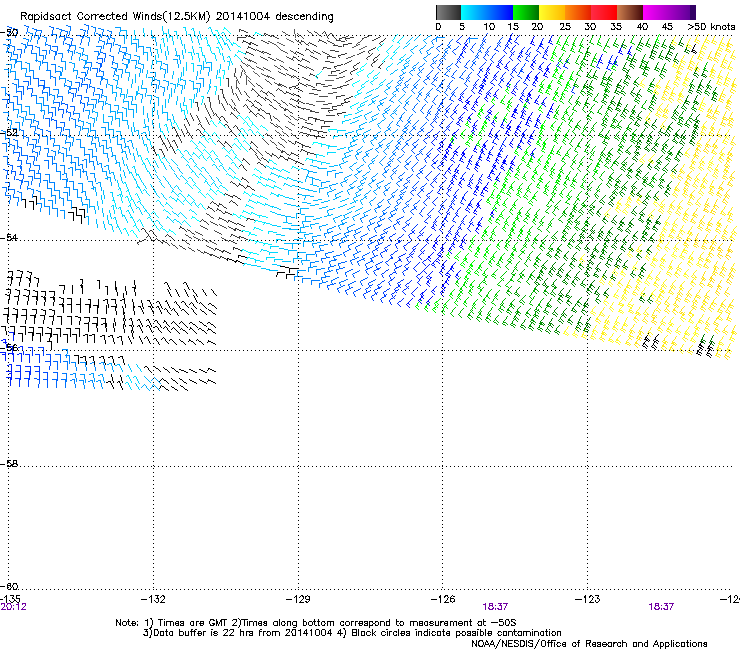This screenshot has width=740, height=650.
Task: Click the yellow 20-25 knots color swatch
Action: coord(552,12)
